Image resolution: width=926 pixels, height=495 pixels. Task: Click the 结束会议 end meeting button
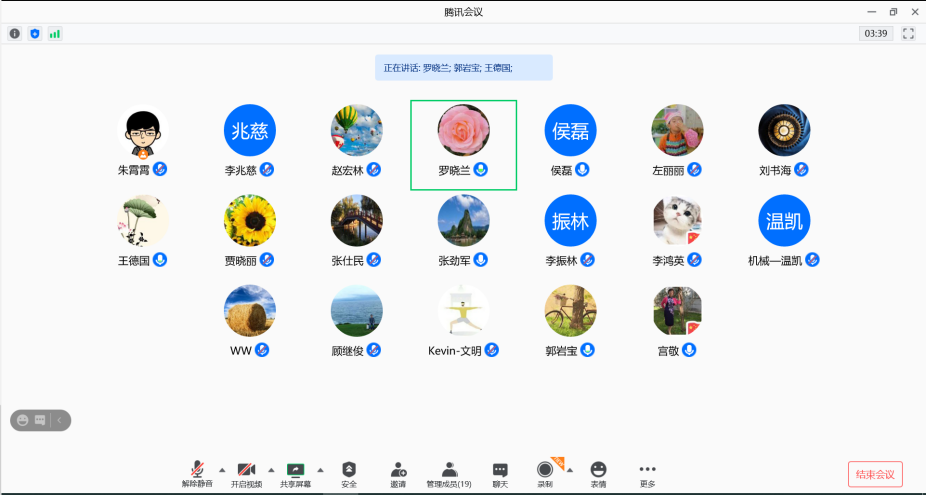point(875,474)
